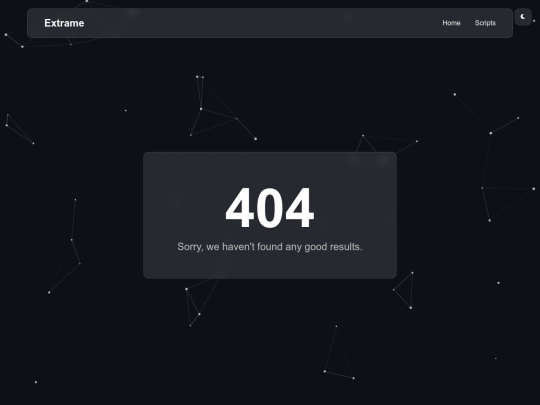Viewport: 540px width, 405px height.
Task: Toggle dark mode with the moon icon
Action: coord(523,17)
